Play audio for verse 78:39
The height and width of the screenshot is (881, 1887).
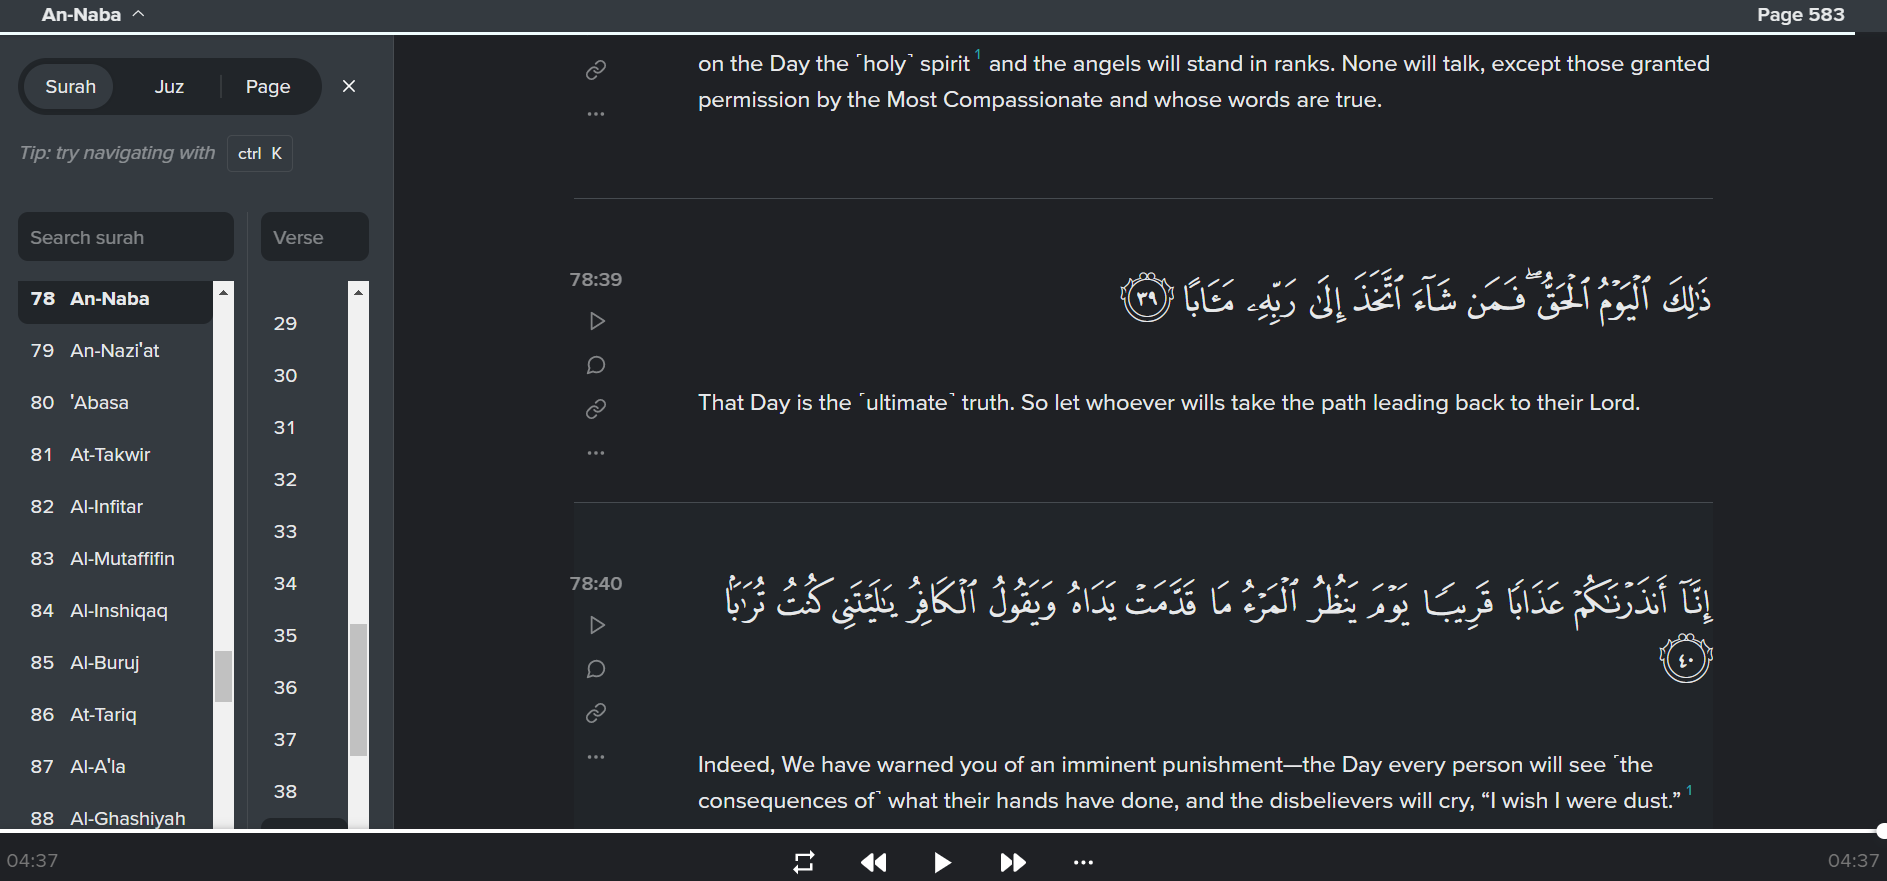[596, 321]
